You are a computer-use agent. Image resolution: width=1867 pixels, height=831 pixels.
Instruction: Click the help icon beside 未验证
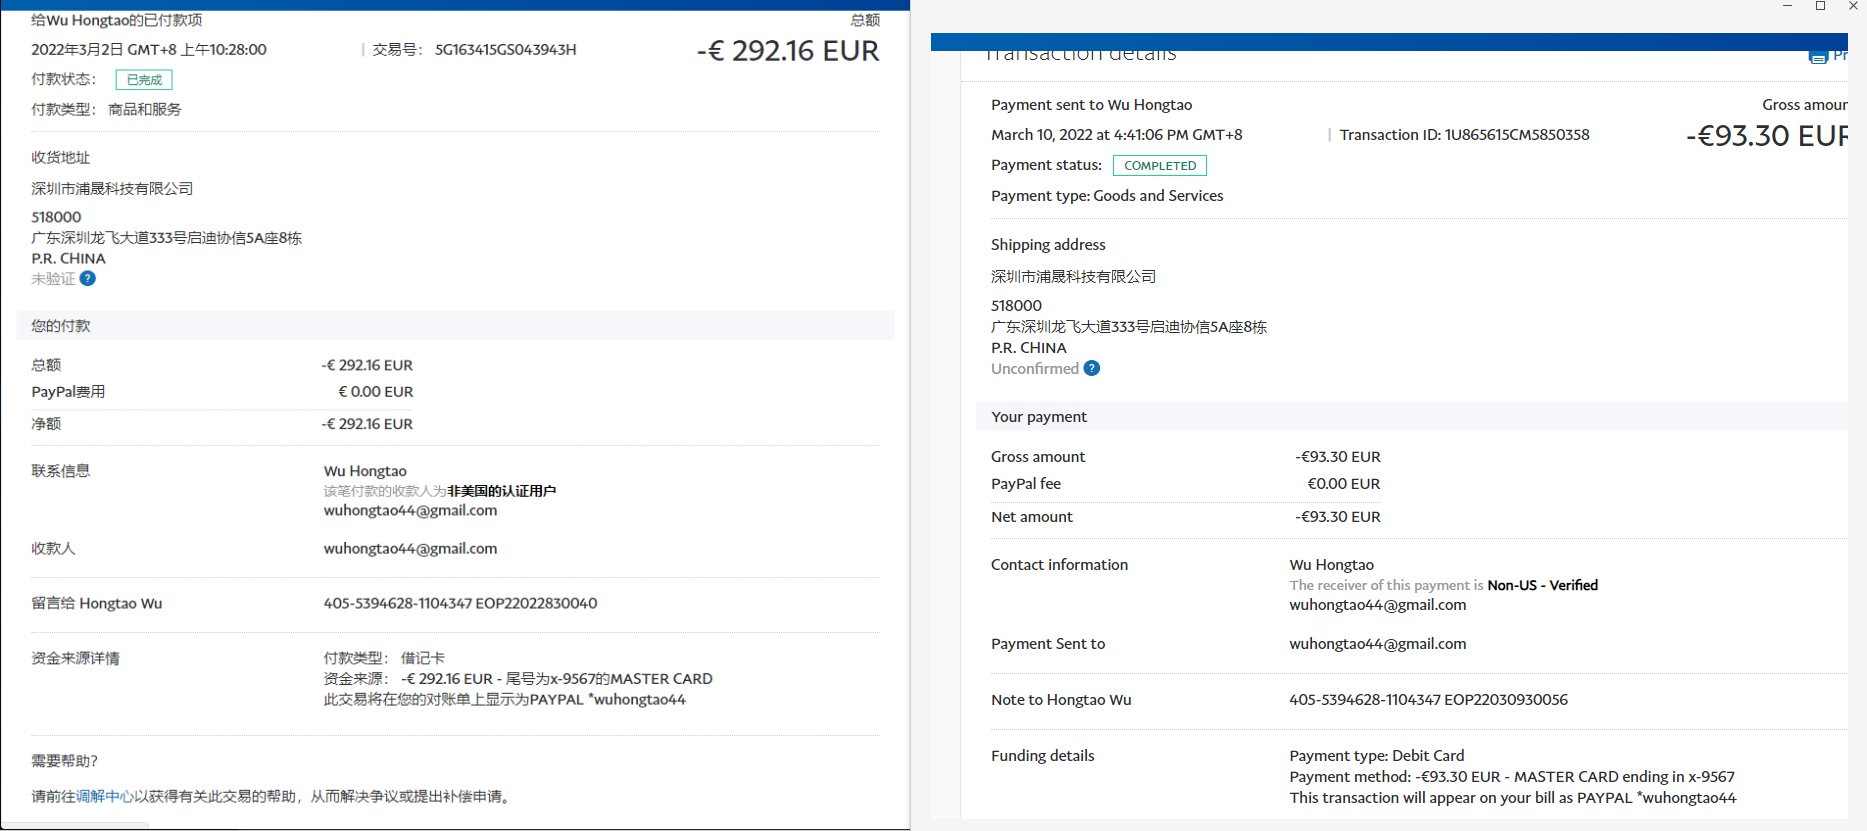click(88, 279)
